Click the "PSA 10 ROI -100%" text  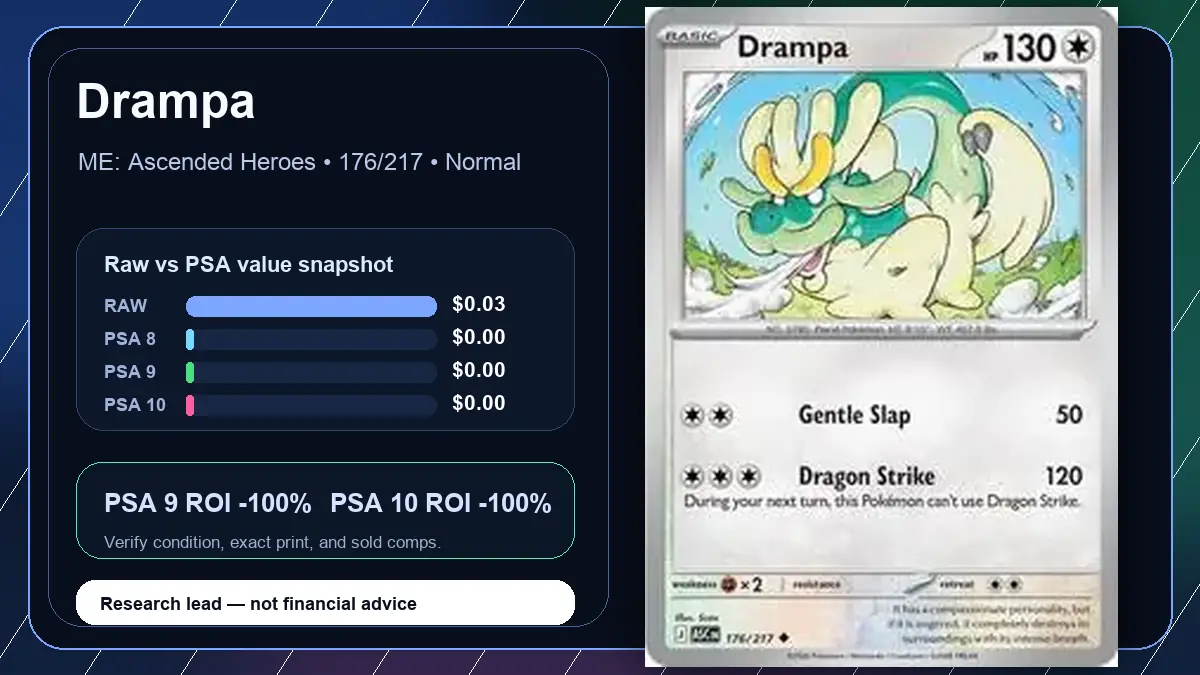[441, 504]
